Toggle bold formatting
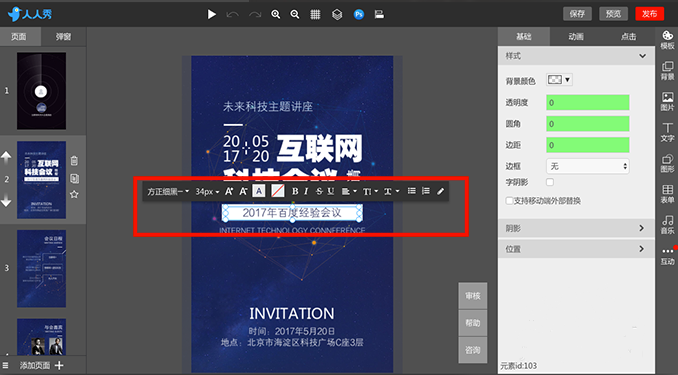Image resolution: width=678 pixels, height=375 pixels. (x=295, y=191)
